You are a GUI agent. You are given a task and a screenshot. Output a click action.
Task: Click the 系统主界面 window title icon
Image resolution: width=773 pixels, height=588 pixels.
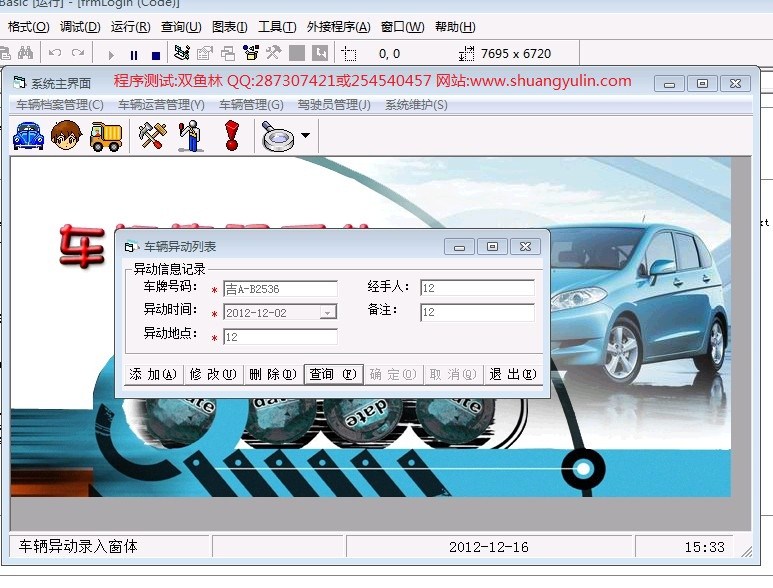tap(19, 83)
